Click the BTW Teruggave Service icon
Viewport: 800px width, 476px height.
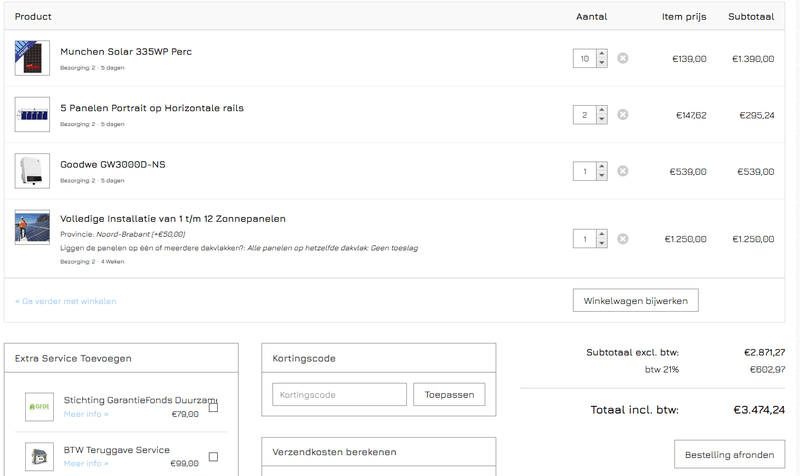click(40, 456)
